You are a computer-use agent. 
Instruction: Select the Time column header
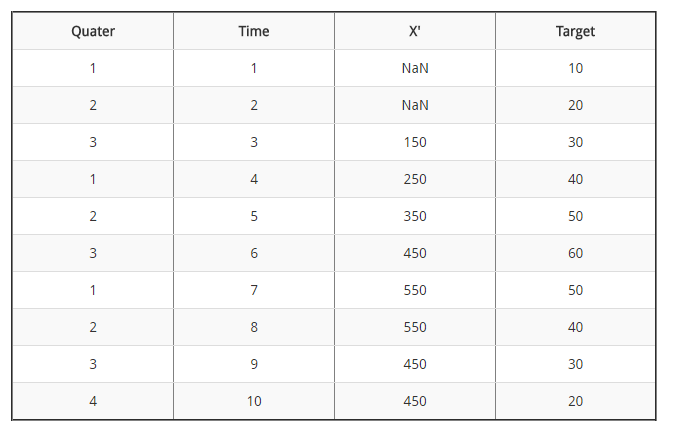254,31
